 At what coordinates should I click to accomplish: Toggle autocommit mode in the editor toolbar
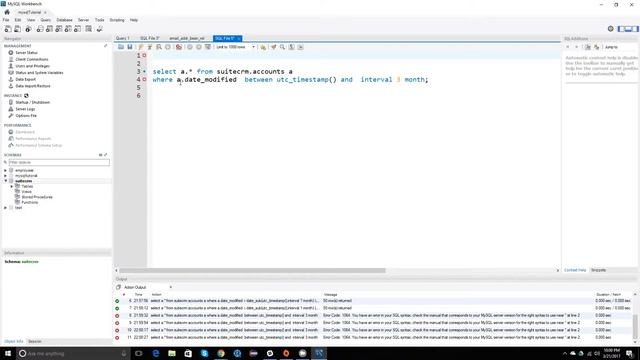click(x=208, y=47)
